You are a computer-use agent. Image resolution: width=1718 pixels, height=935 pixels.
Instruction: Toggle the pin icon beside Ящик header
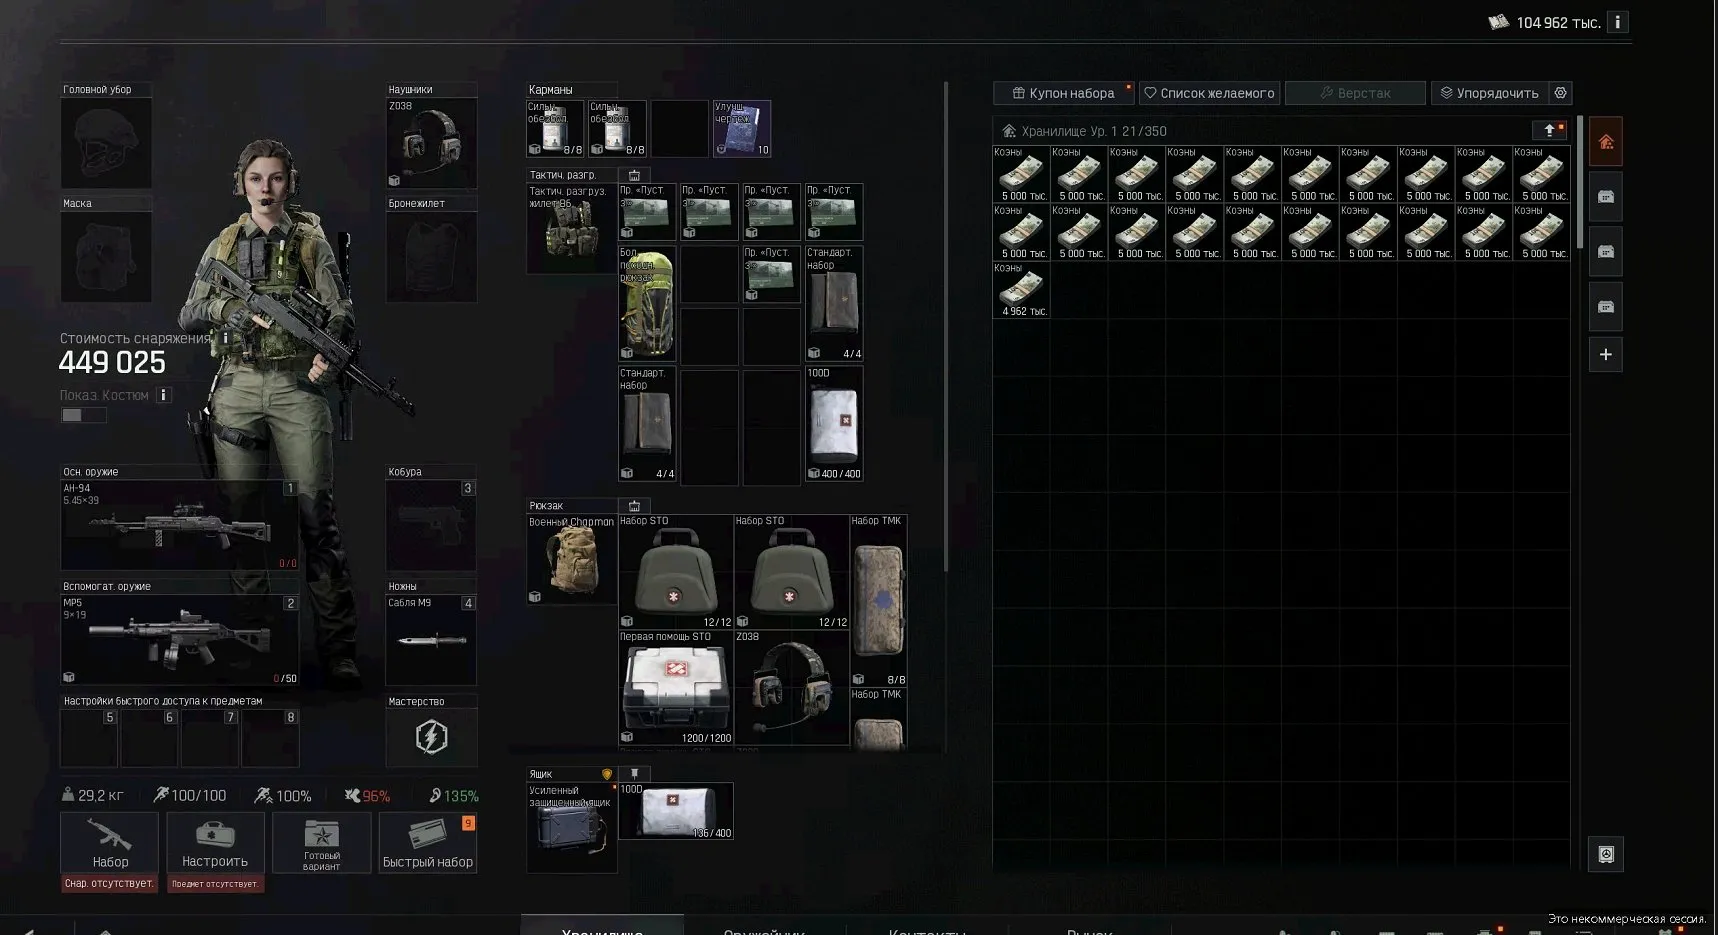coord(634,774)
